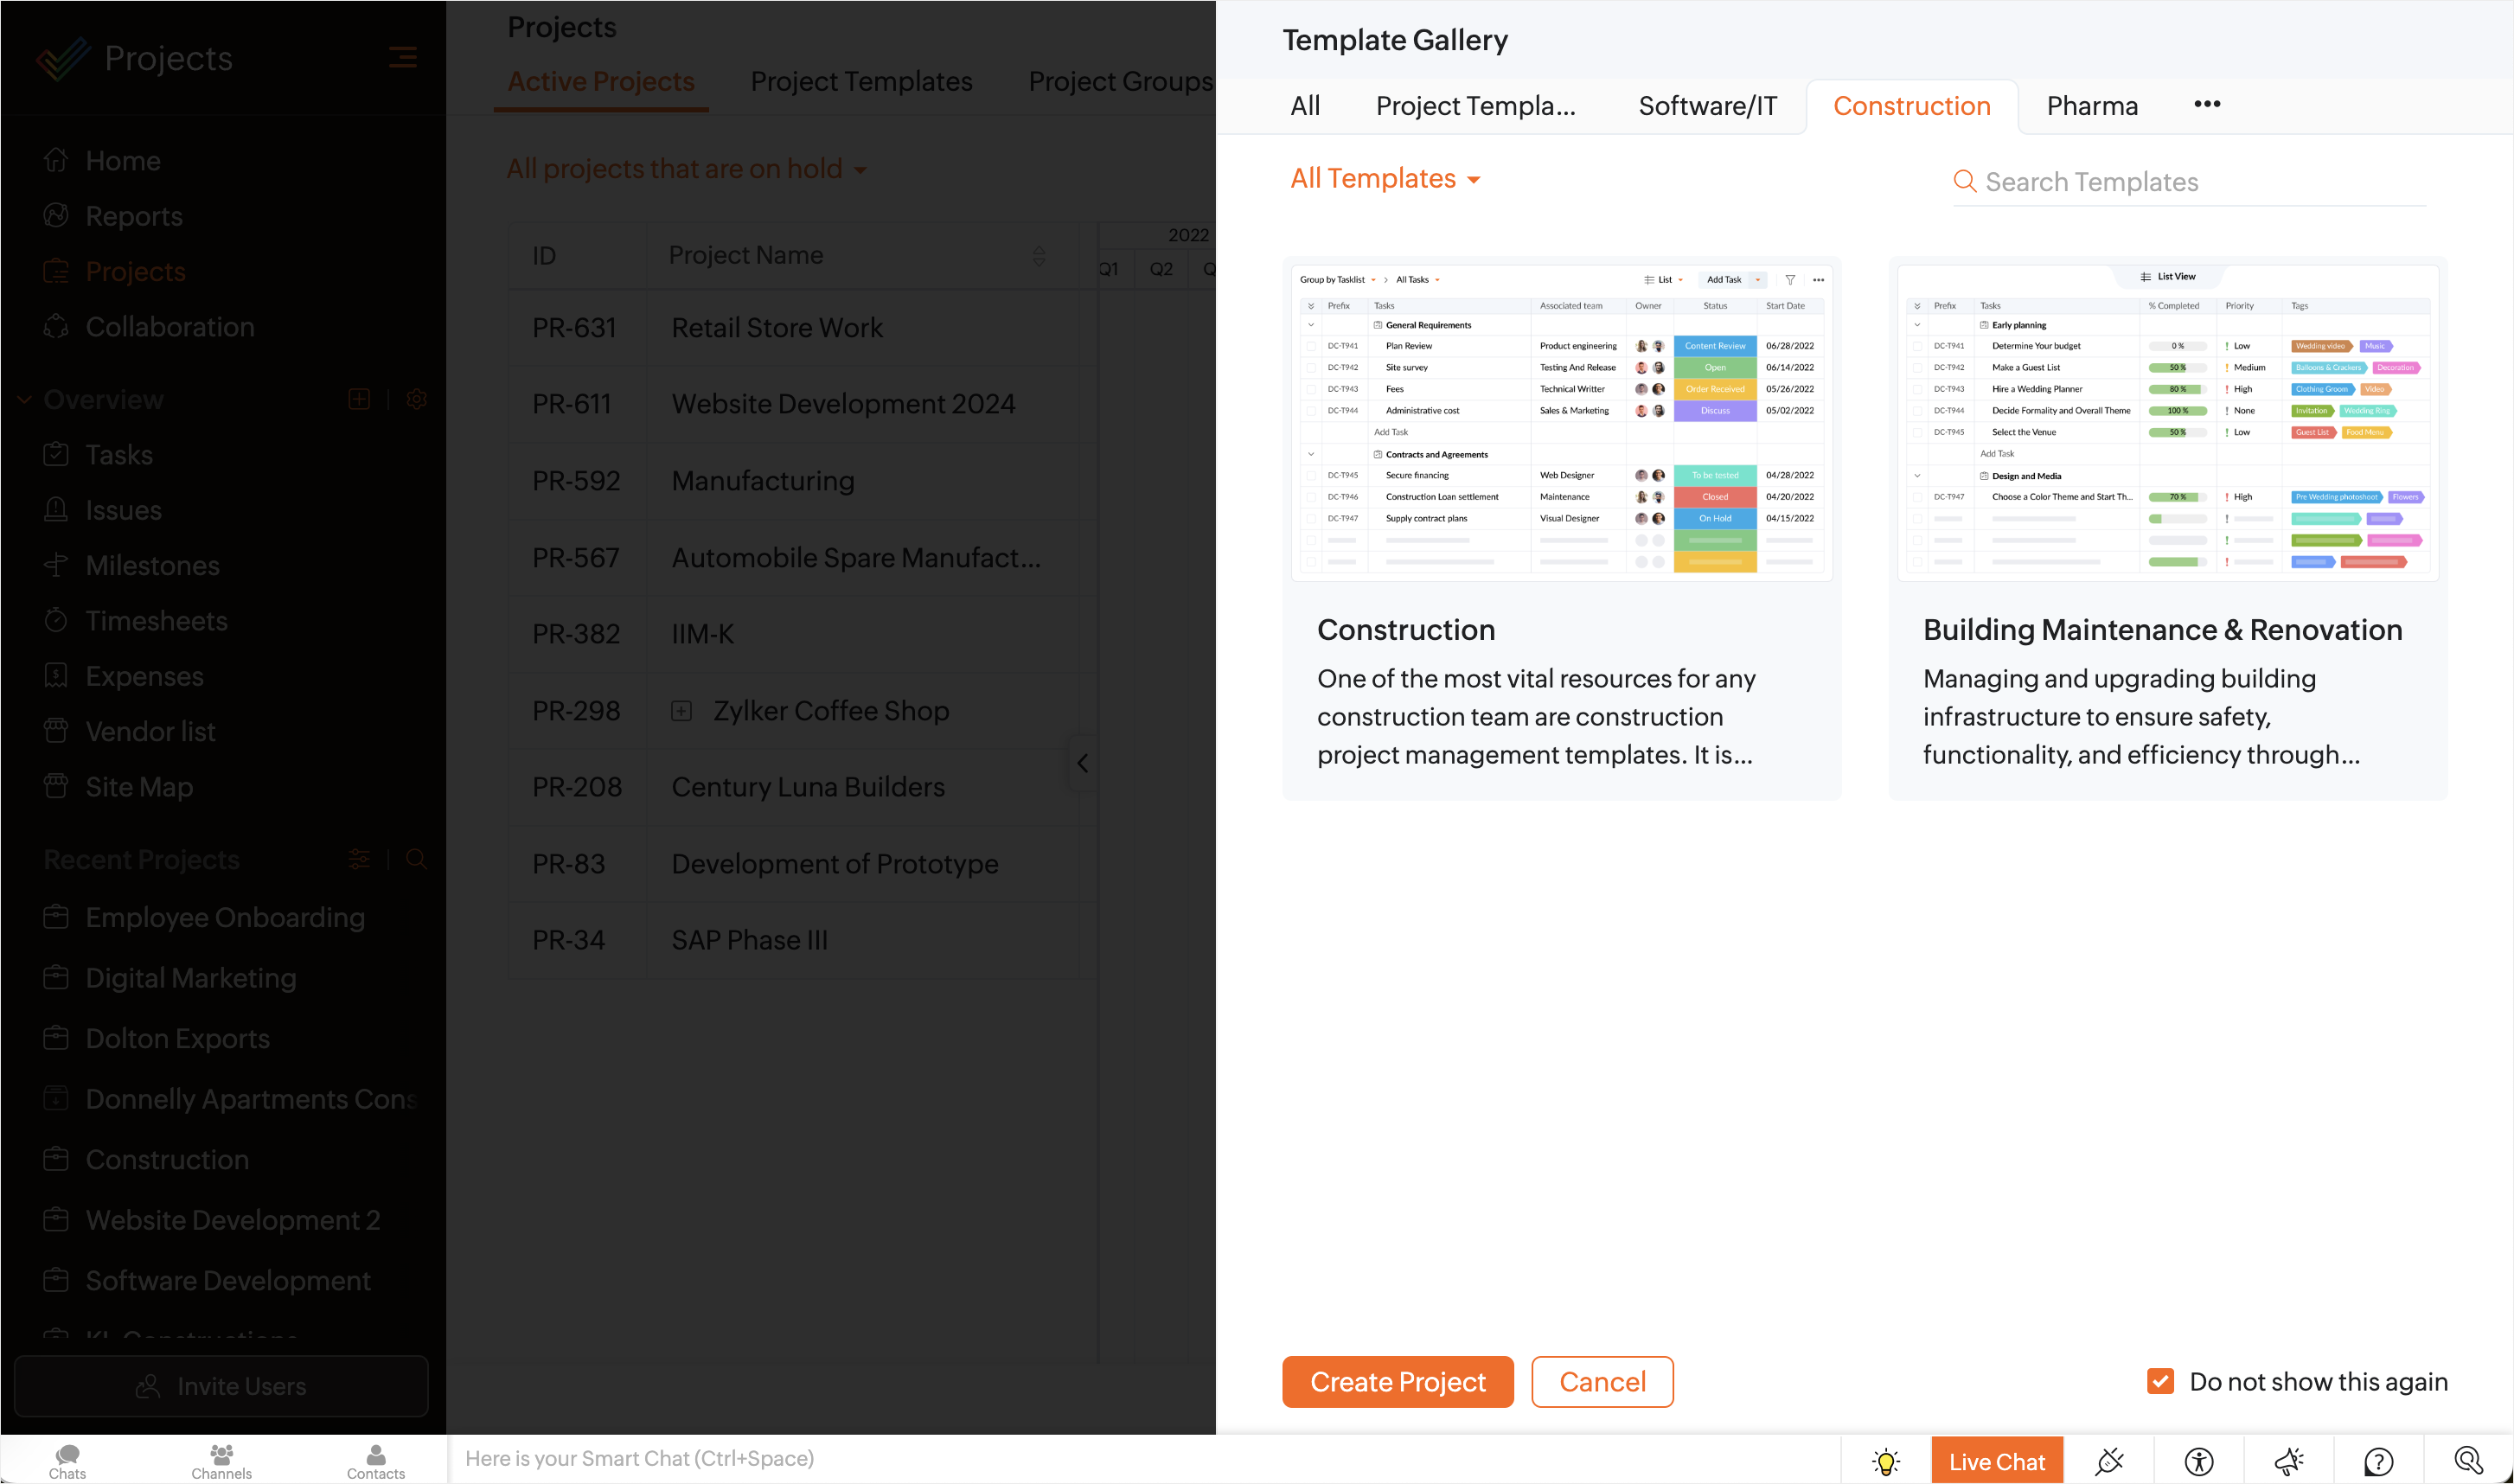Click the lightbulb ideas icon in bottom bar
Viewport: 2514px width, 1484px height.
coord(1886,1461)
